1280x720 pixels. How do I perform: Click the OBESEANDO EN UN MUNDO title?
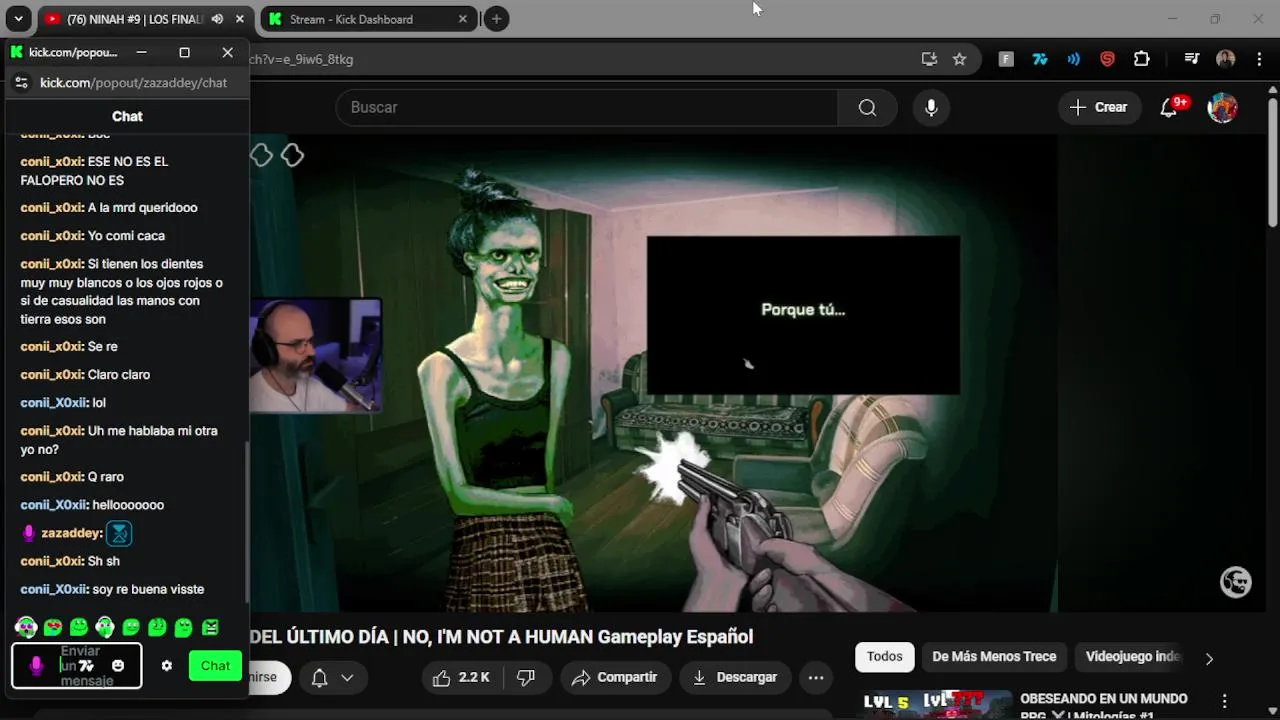click(1104, 699)
